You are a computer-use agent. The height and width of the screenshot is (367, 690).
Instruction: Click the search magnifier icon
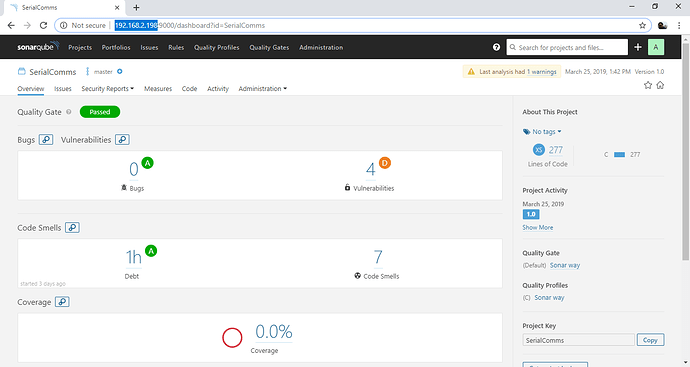click(513, 47)
